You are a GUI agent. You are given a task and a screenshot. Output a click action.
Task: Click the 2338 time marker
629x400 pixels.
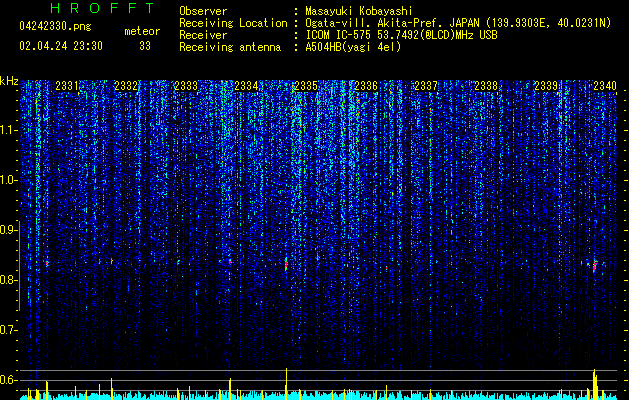[x=486, y=86]
